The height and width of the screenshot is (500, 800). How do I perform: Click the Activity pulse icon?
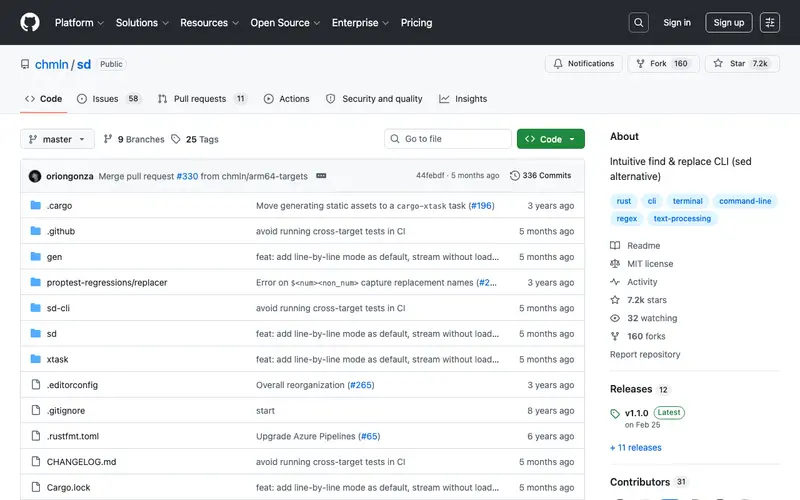point(615,282)
